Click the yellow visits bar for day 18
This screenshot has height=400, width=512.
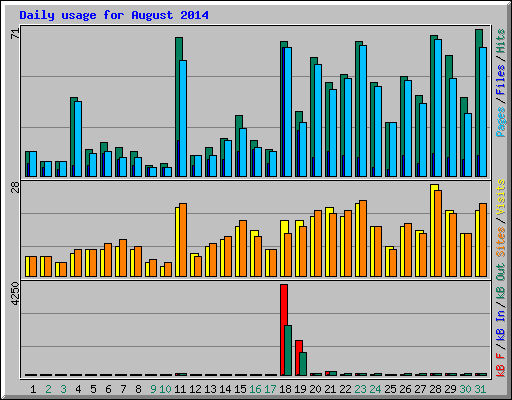pyautogui.click(x=283, y=248)
